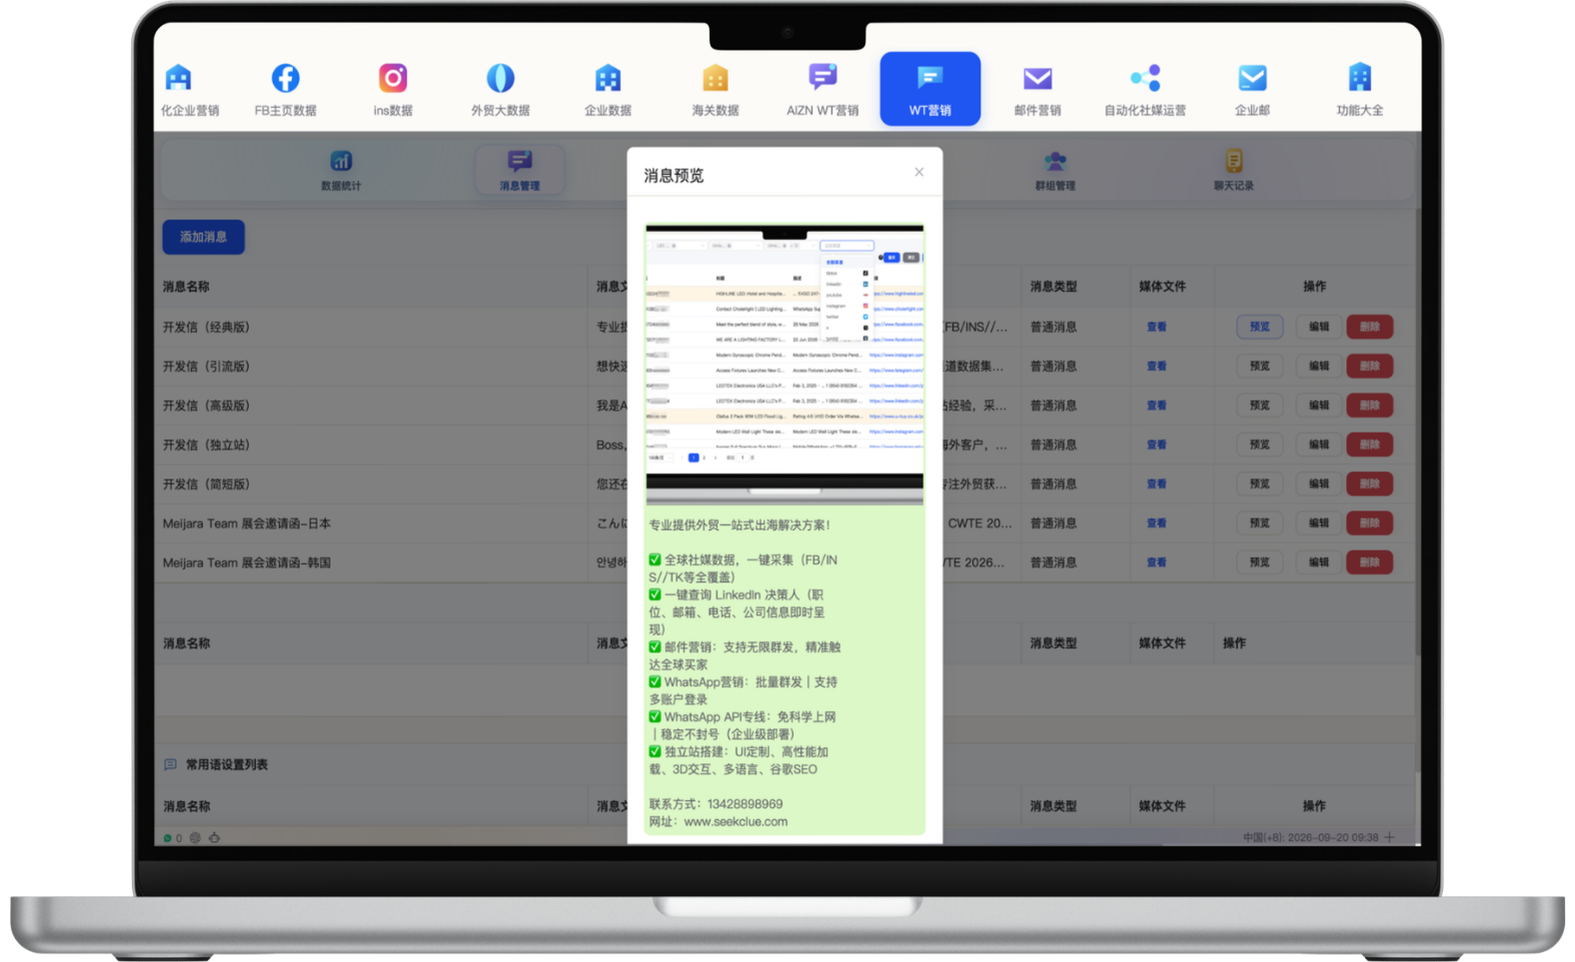Click 删除 for 开发信(简短版)
Image resolution: width=1575 pixels, height=962 pixels.
point(1370,484)
